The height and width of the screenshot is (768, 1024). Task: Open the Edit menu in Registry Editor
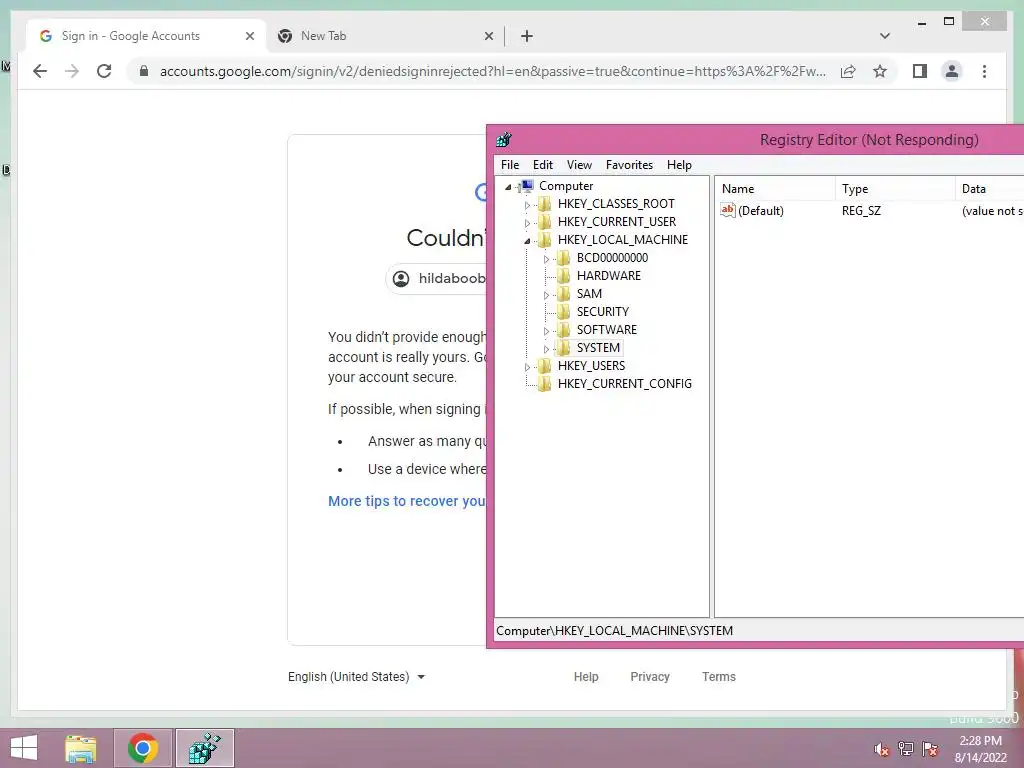[543, 165]
